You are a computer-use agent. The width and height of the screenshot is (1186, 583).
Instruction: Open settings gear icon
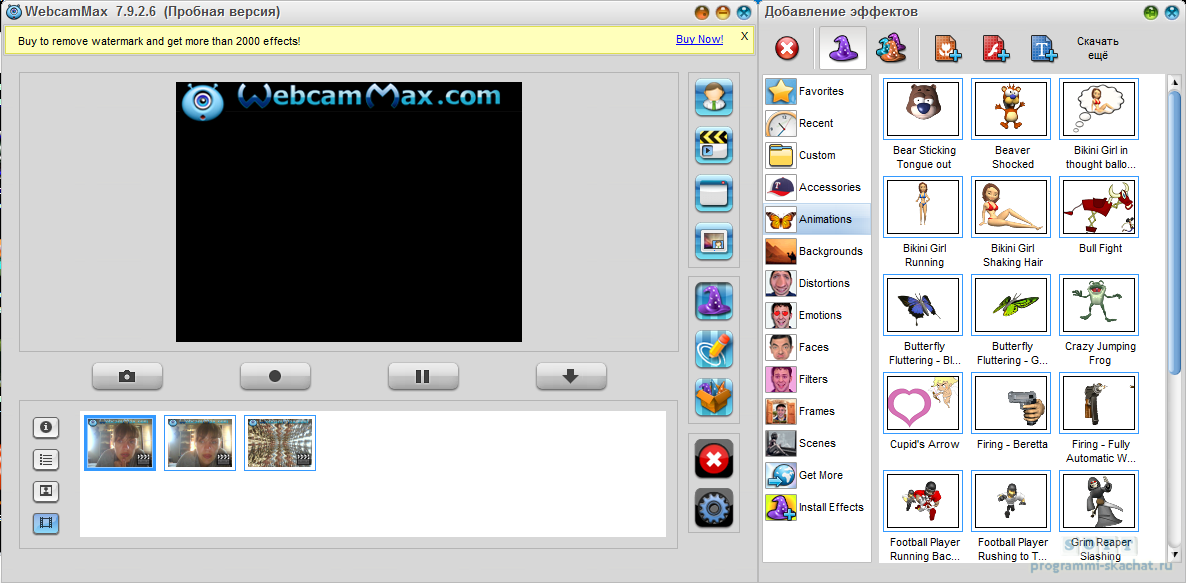click(x=713, y=507)
